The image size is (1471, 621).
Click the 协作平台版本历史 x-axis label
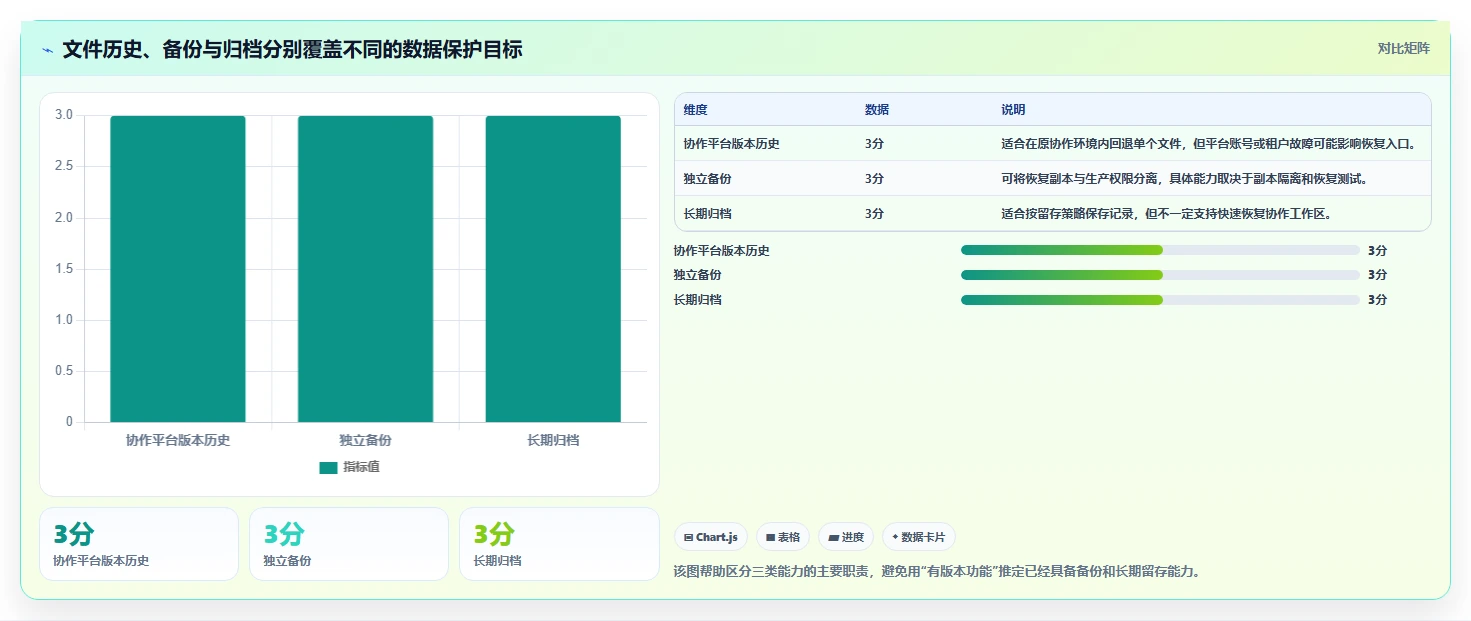coord(178,440)
